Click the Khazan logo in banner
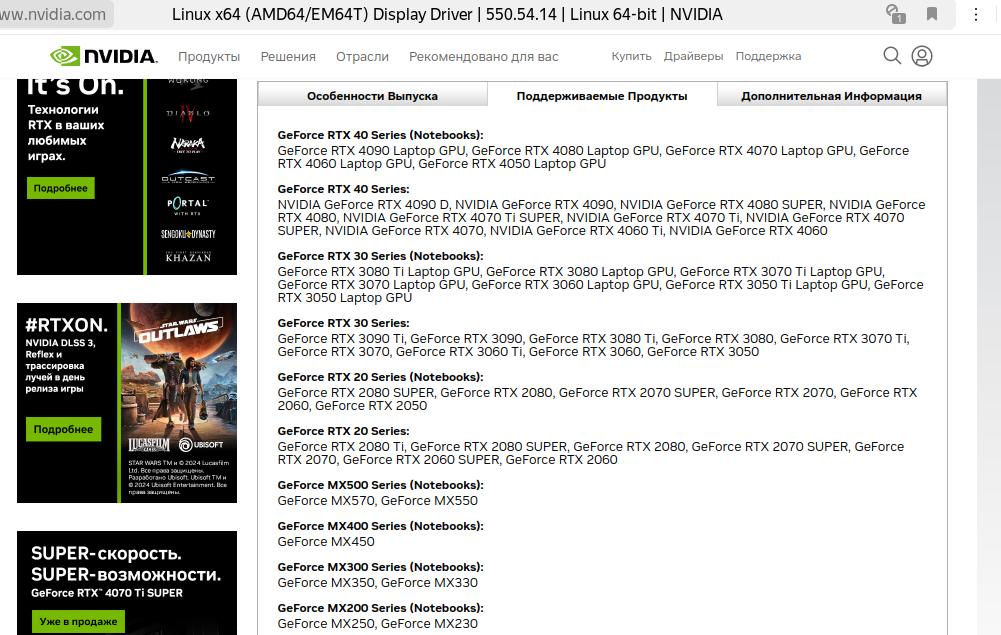1001x635 pixels. 188,256
